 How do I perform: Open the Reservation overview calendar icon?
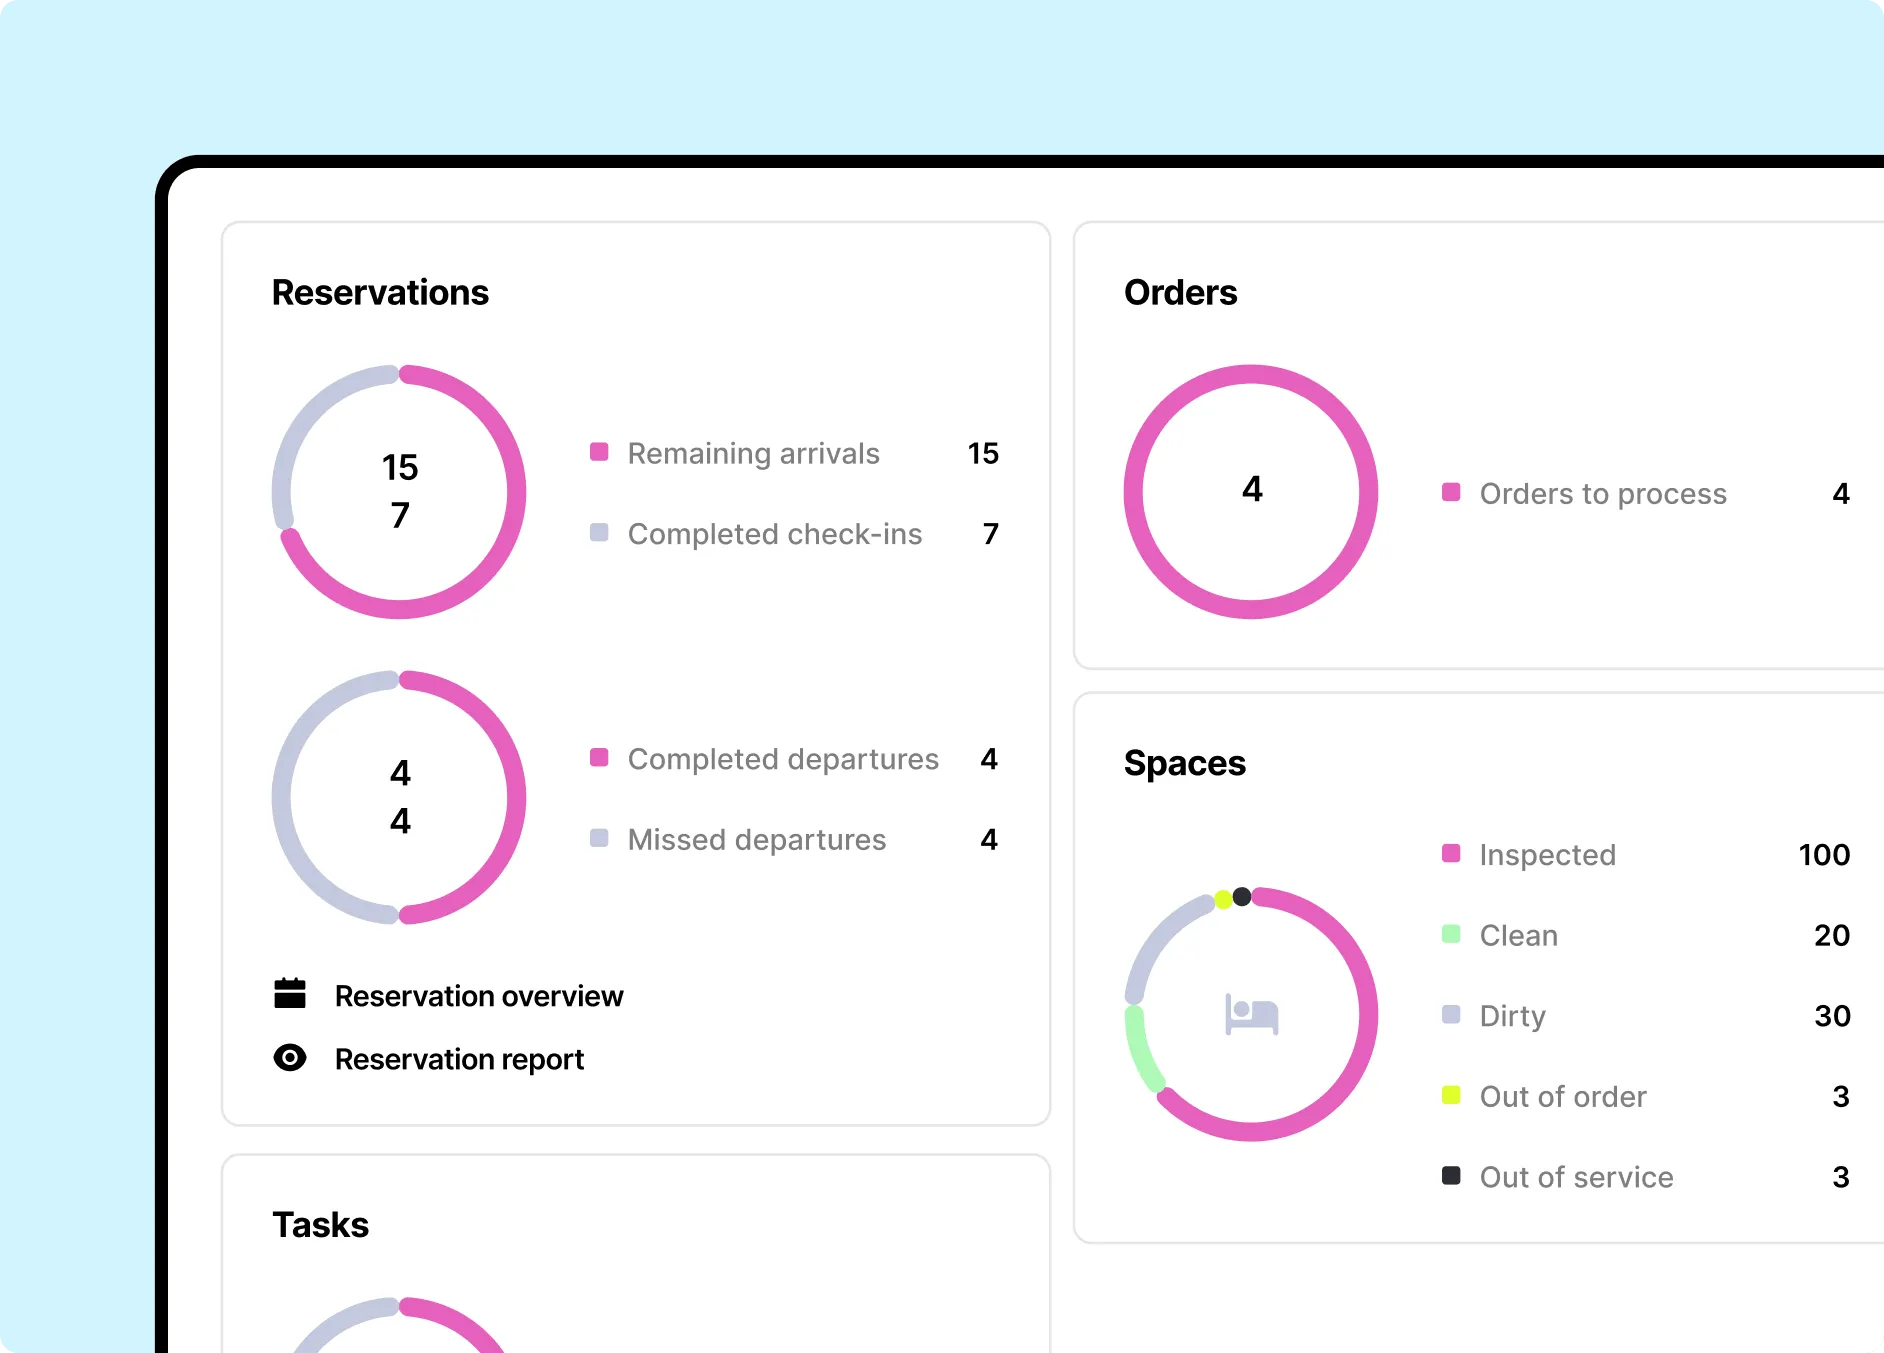pos(290,994)
